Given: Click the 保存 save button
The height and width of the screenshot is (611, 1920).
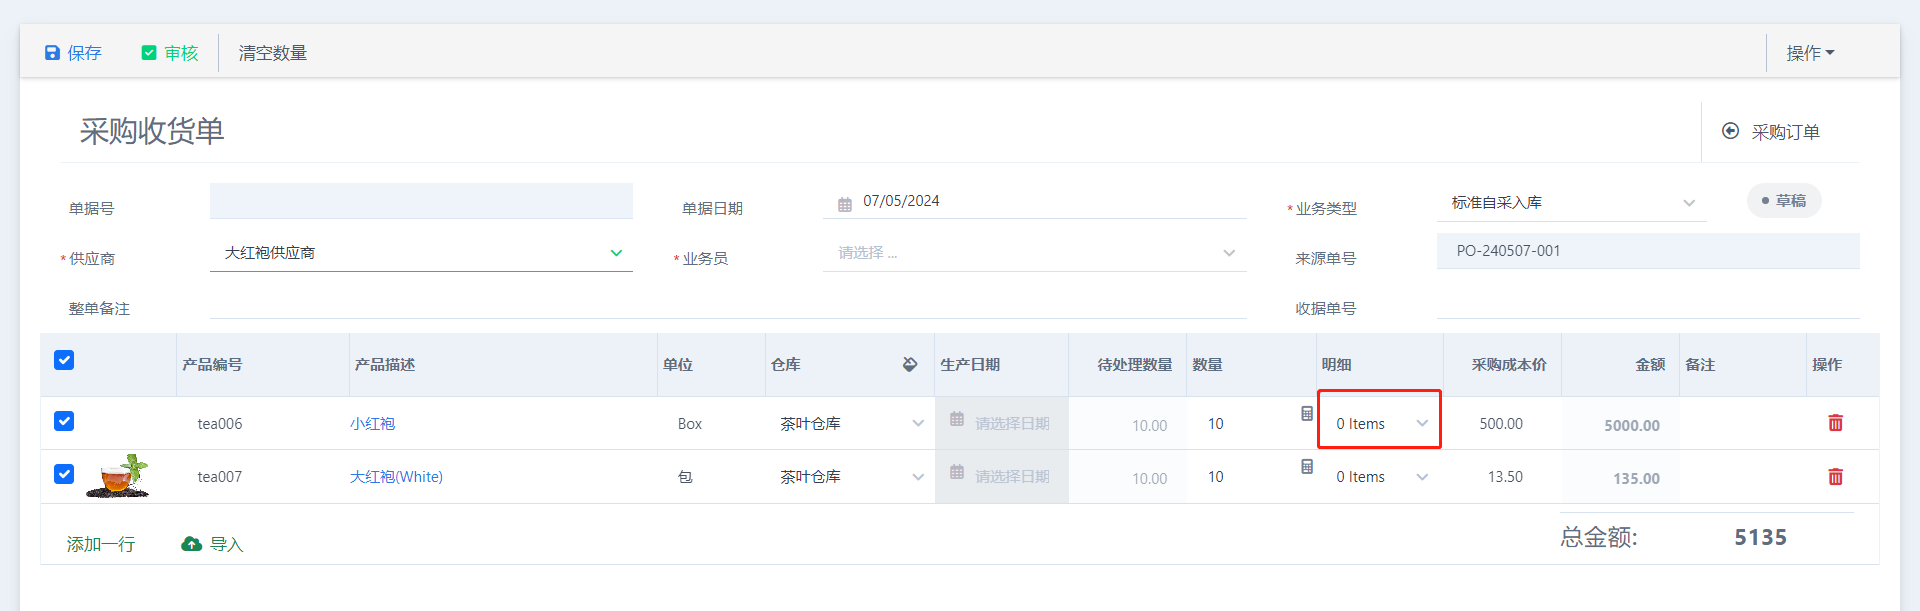Looking at the screenshot, I should pyautogui.click(x=73, y=53).
